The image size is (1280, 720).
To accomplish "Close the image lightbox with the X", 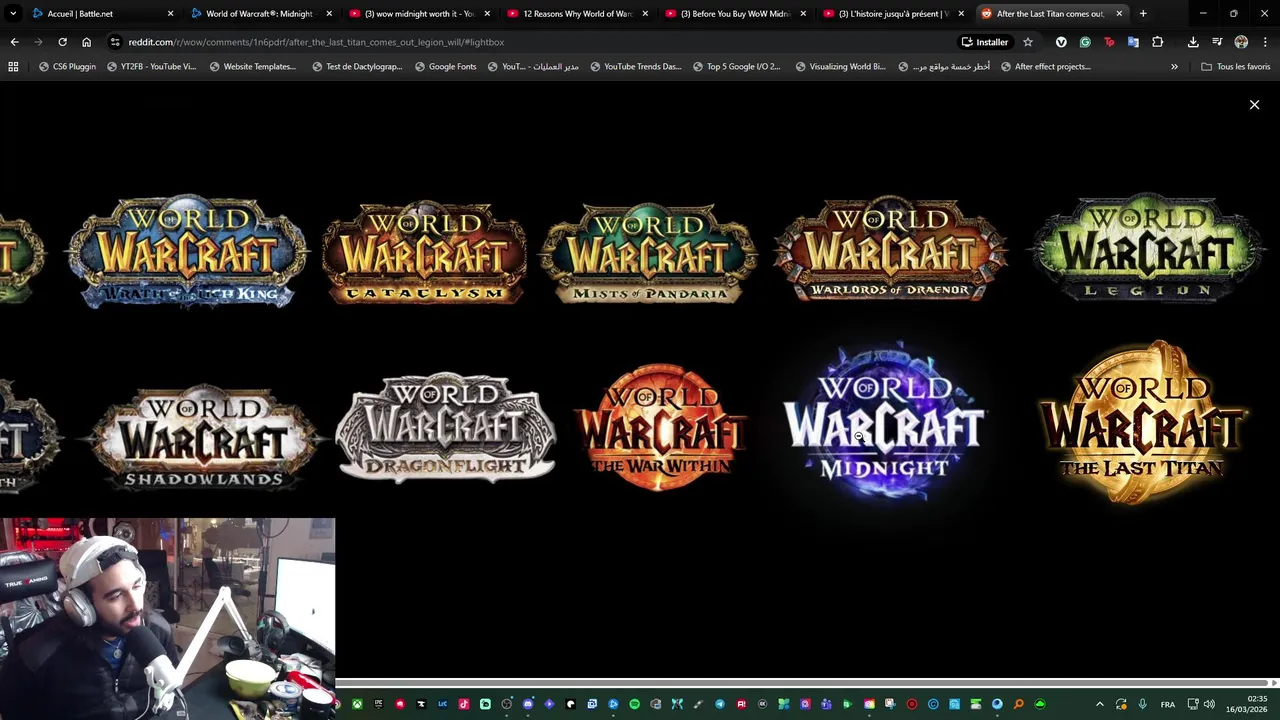I will coord(1254,104).
